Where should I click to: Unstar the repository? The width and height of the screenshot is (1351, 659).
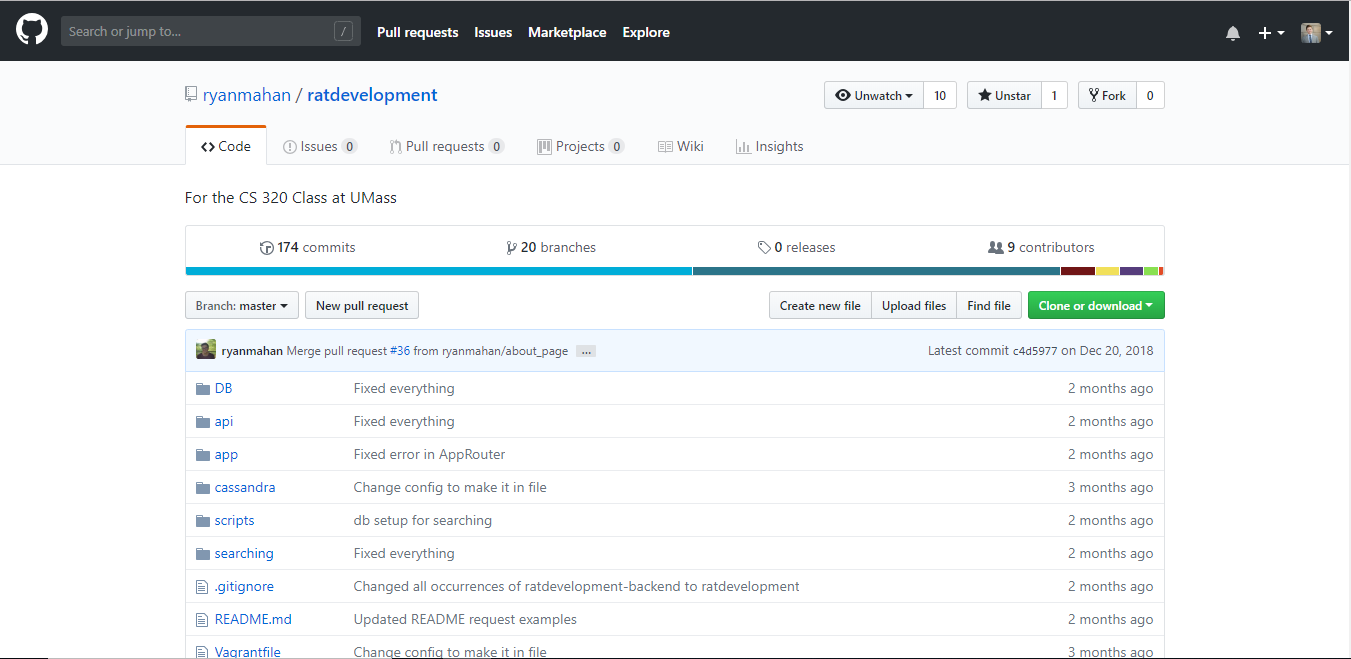point(1004,95)
